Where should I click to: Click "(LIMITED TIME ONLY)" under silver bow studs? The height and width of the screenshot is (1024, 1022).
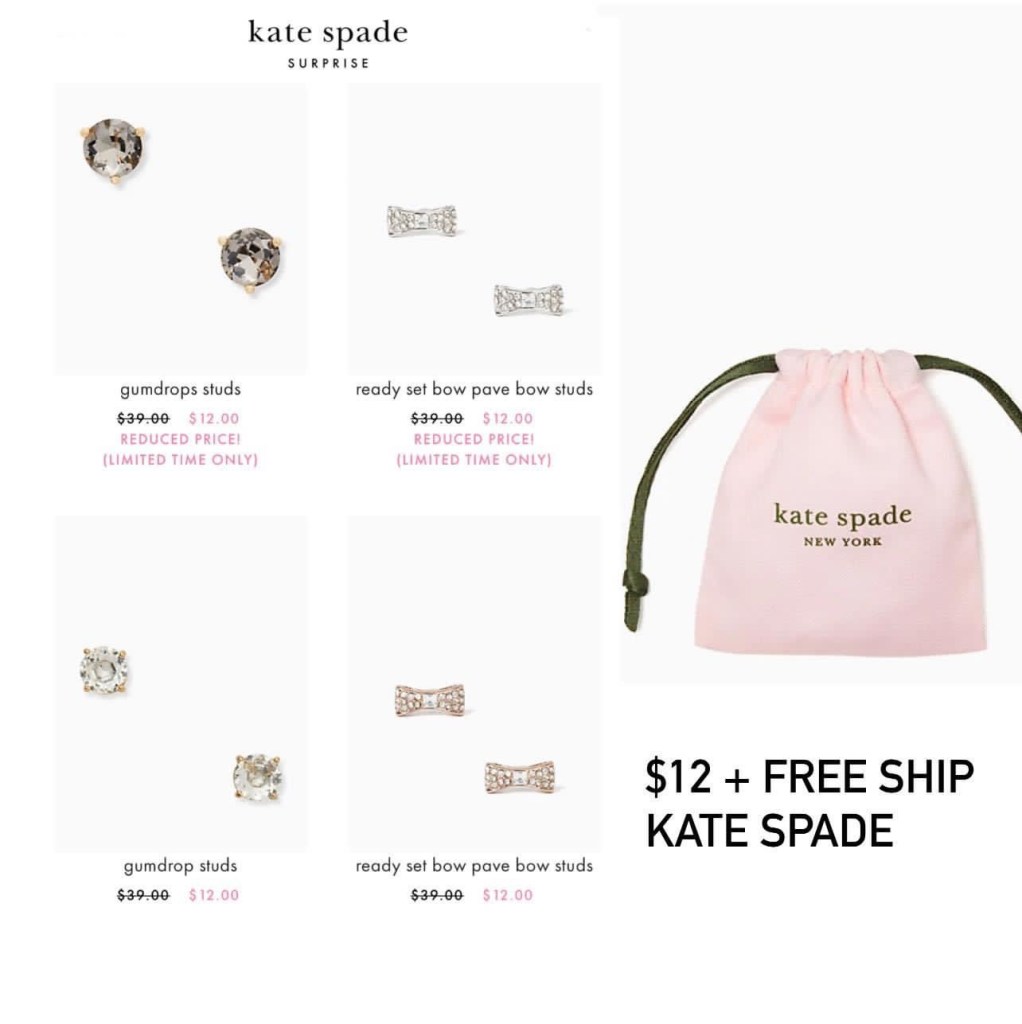474,460
